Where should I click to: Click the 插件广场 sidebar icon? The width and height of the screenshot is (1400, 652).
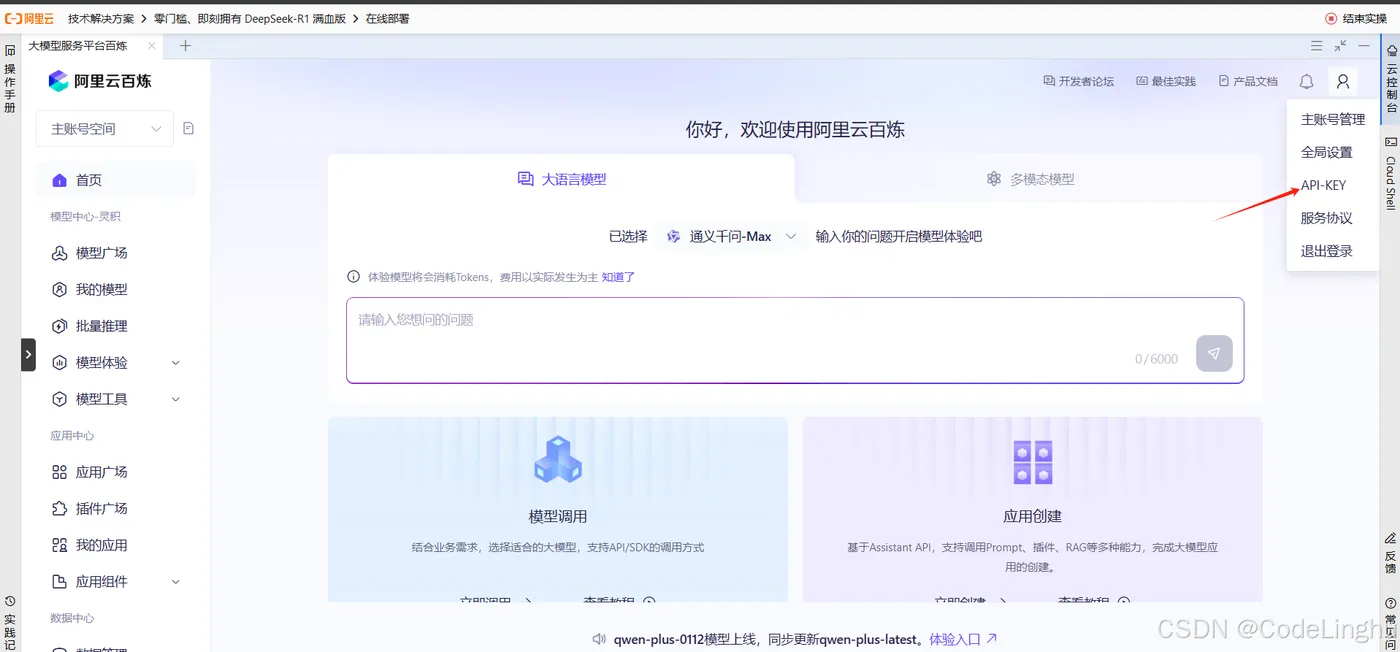coord(59,508)
